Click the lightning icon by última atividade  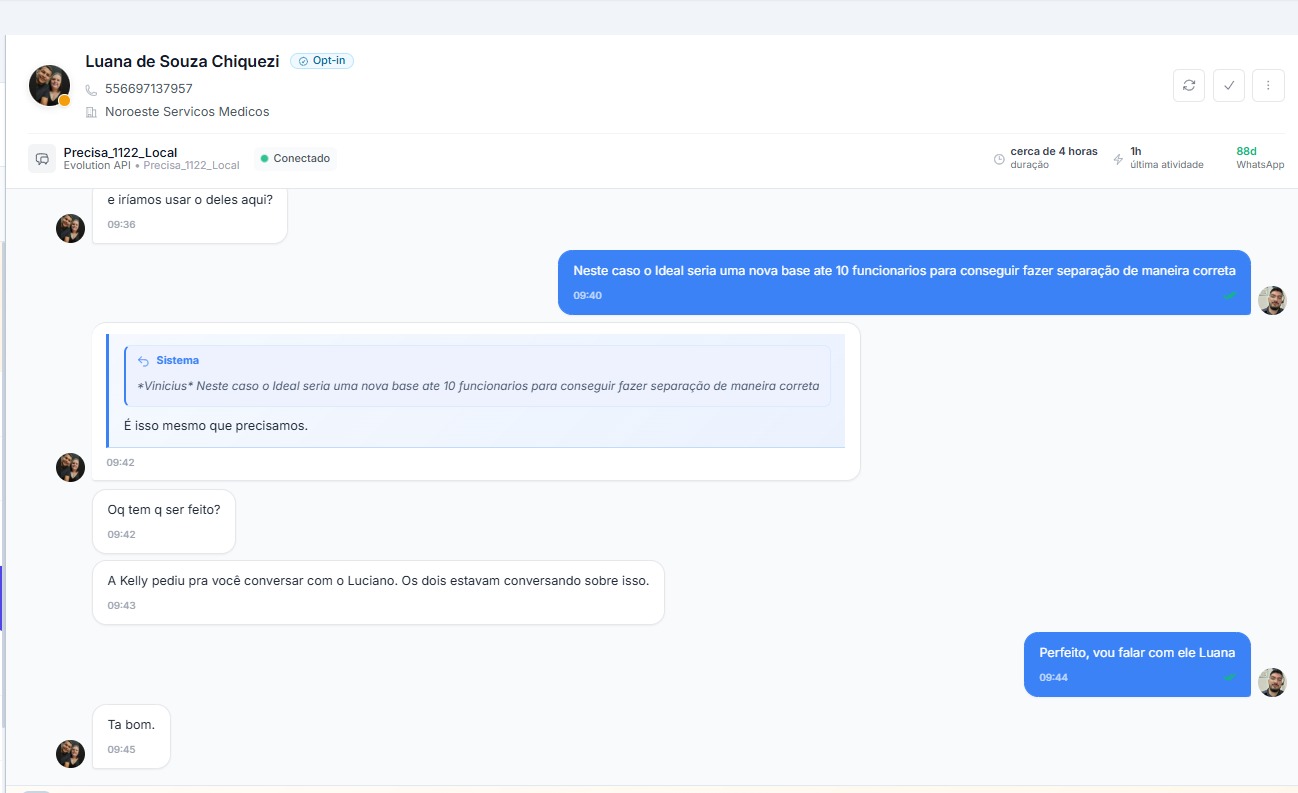(x=1118, y=159)
